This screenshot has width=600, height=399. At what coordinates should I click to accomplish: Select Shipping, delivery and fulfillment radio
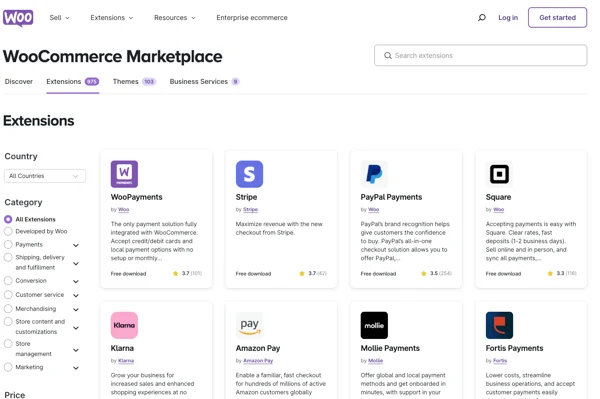pyautogui.click(x=8, y=257)
